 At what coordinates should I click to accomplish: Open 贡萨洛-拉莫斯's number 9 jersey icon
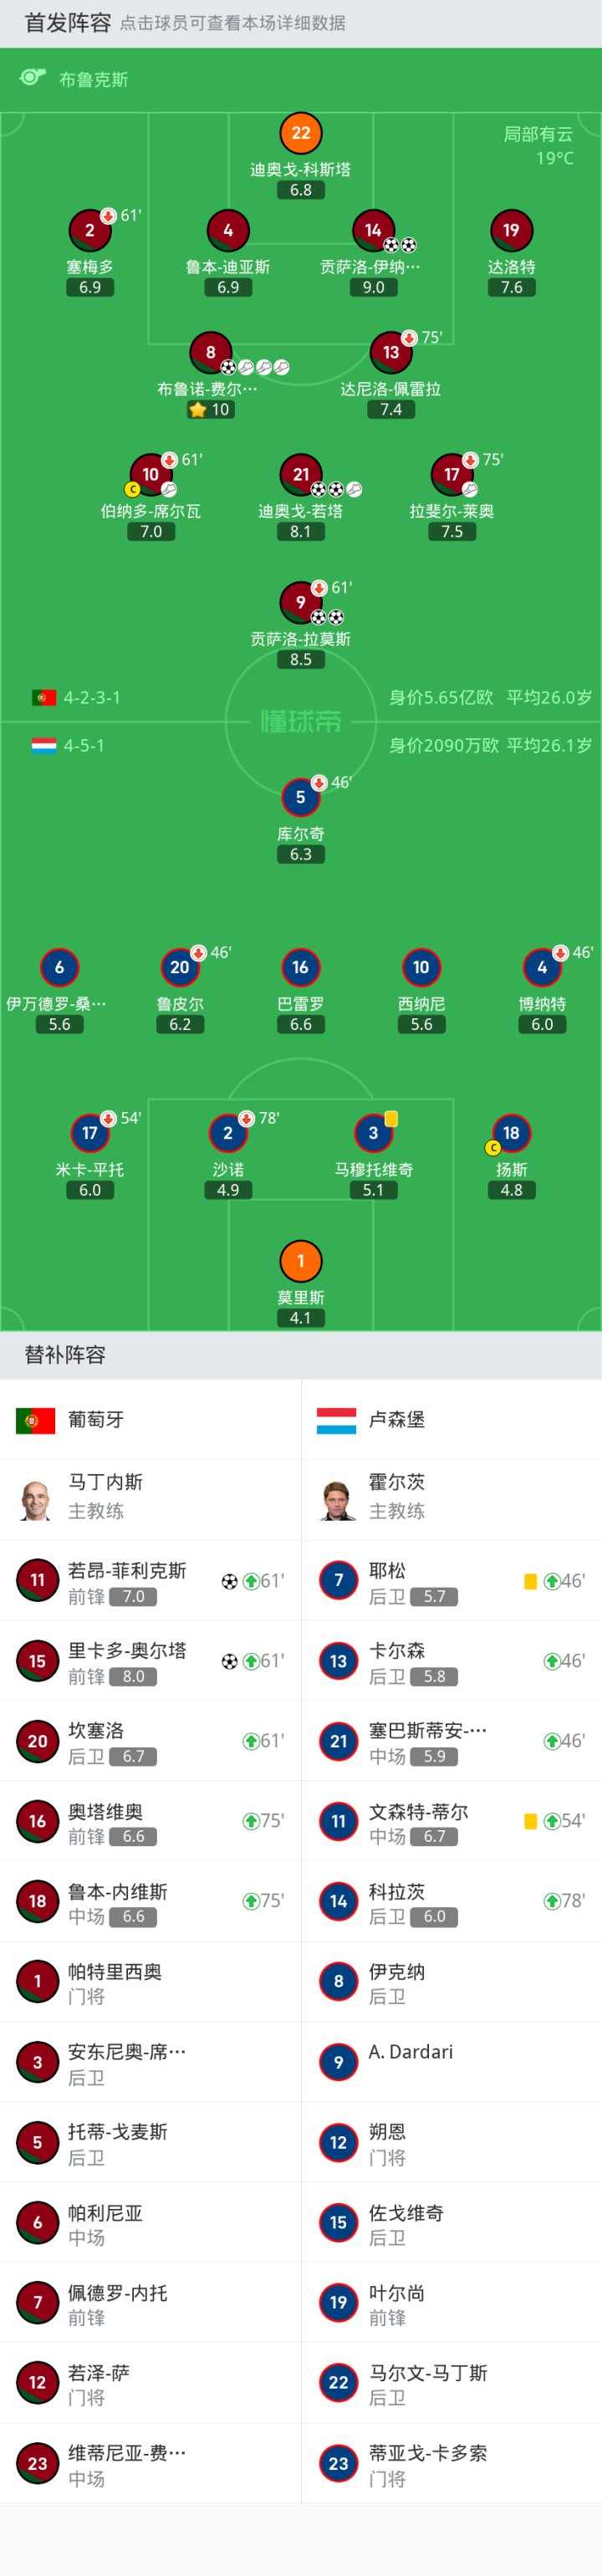coord(300,602)
